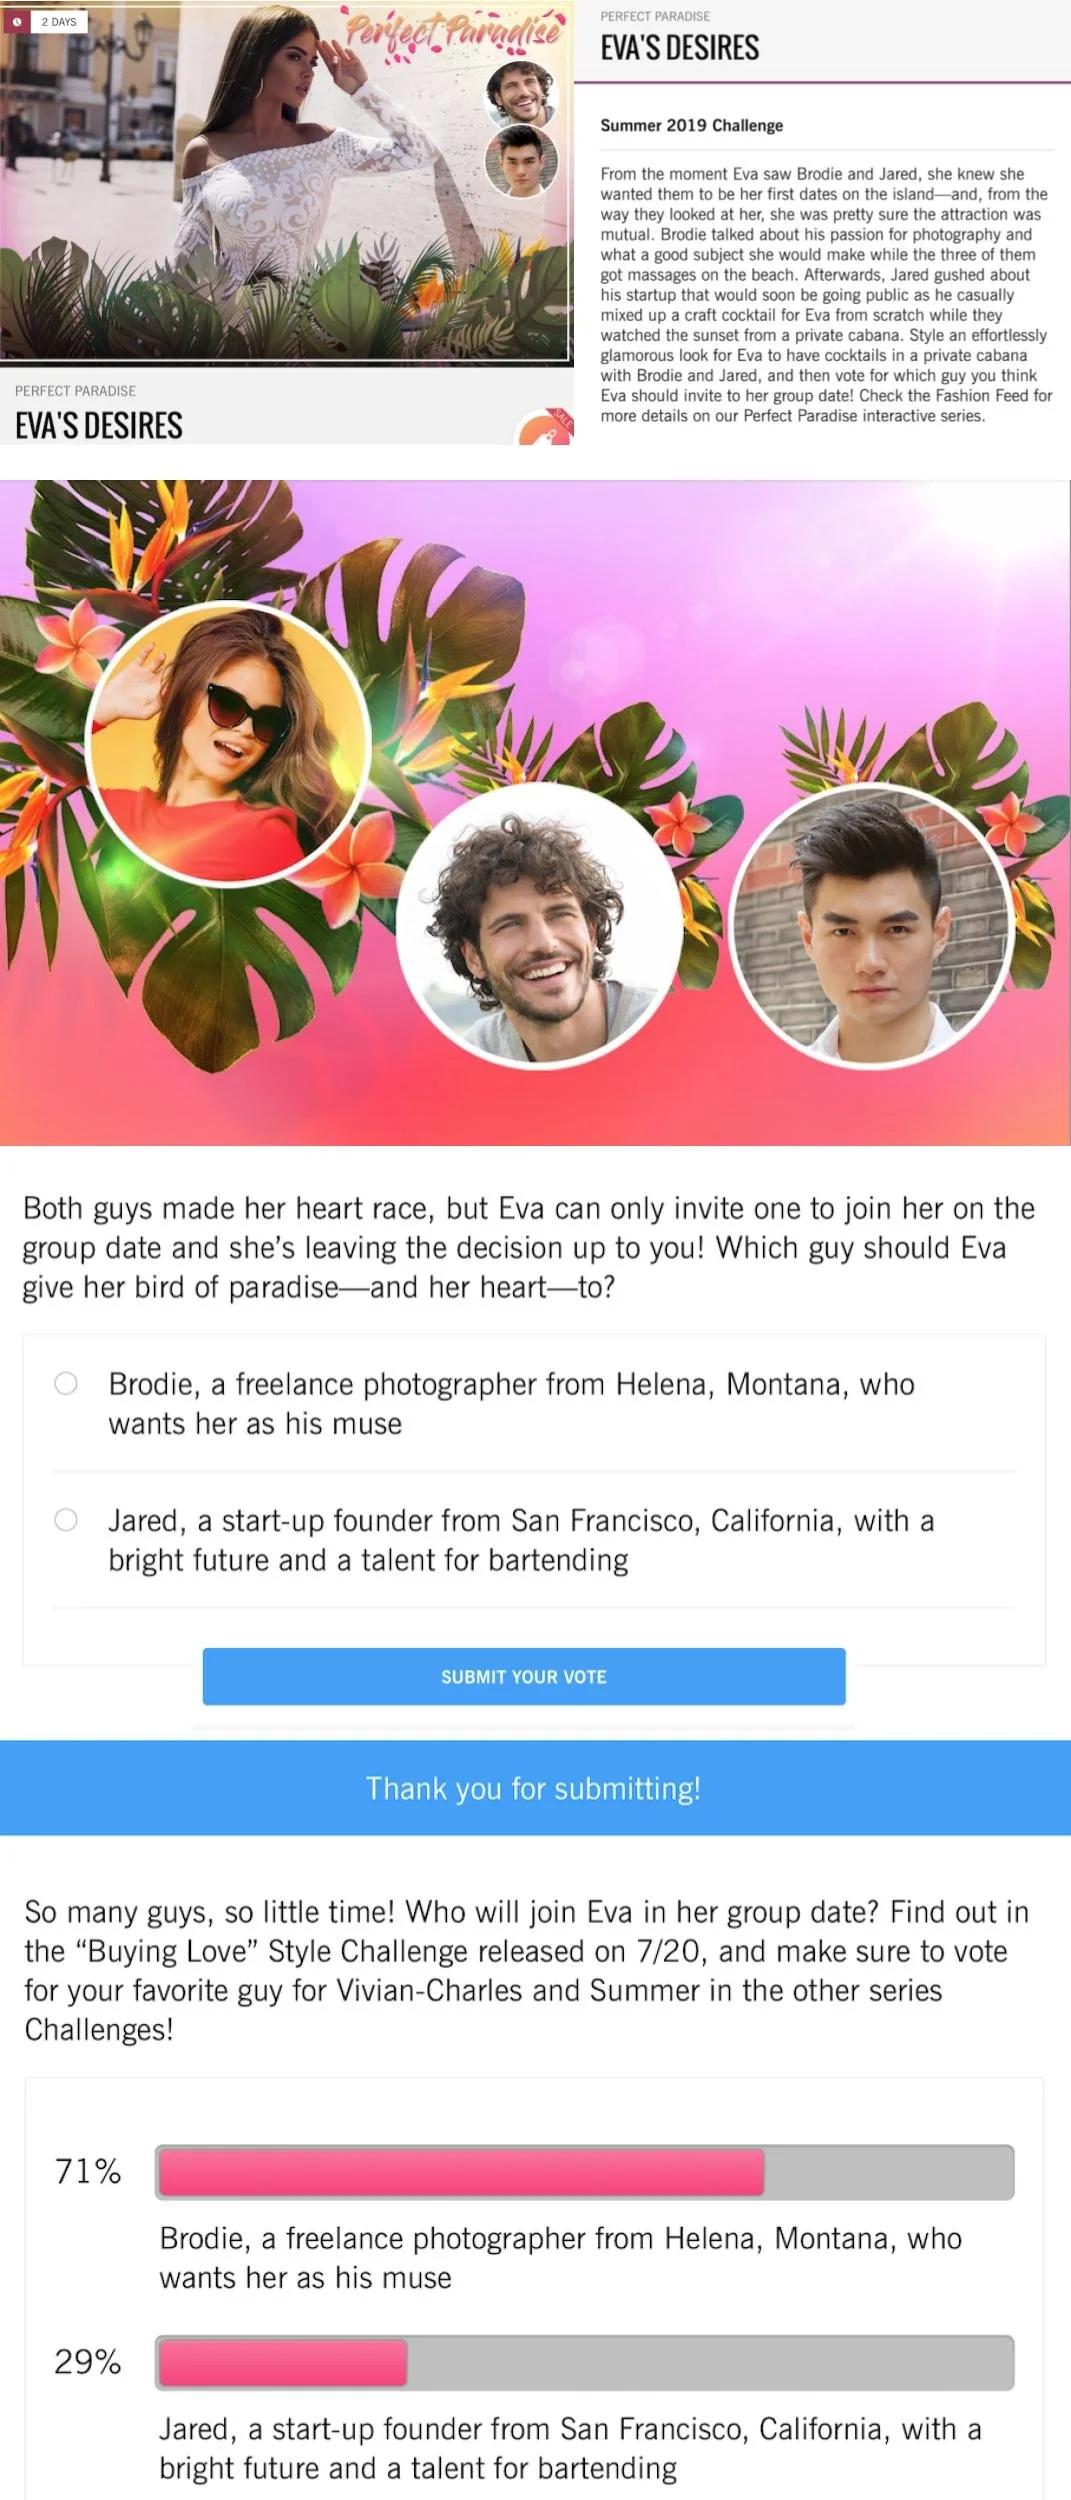
Task: Select the Jared start-up founder radio option
Action: click(x=66, y=1520)
